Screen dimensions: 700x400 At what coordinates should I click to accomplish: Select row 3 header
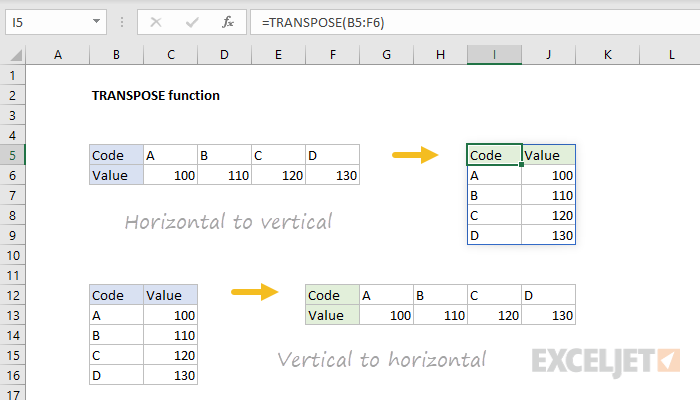coord(12,116)
